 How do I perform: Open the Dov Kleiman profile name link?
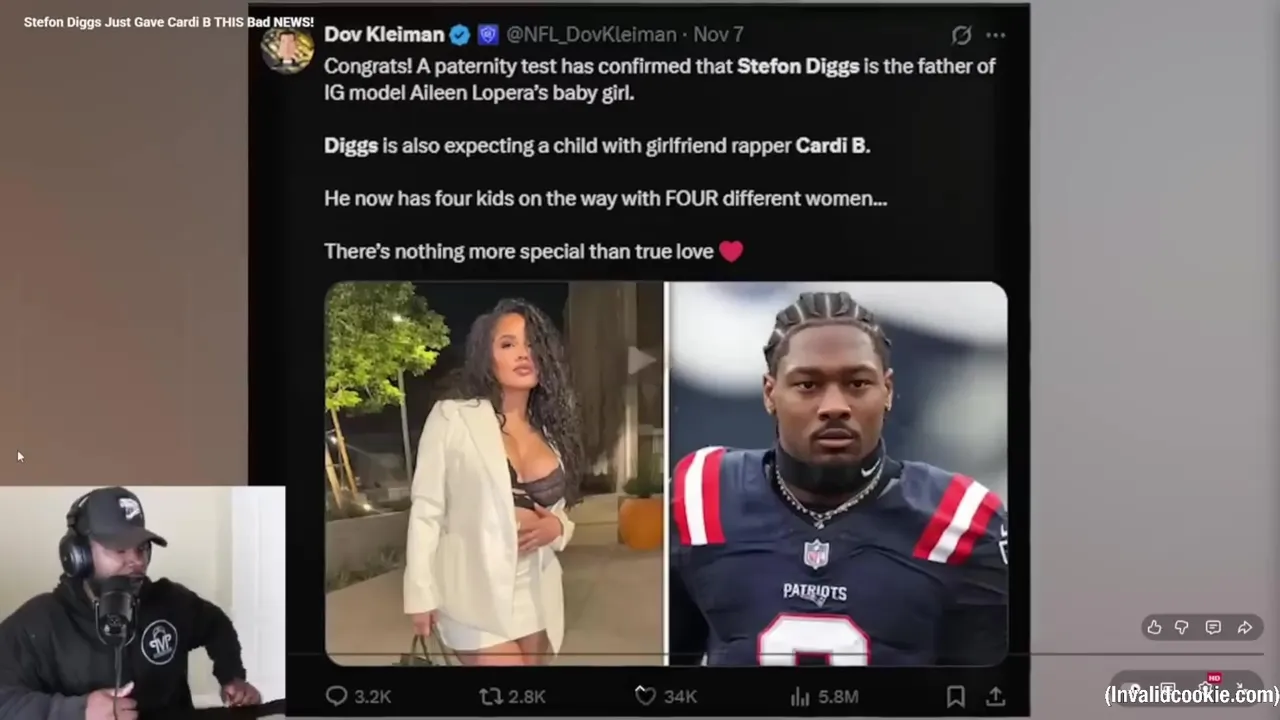[384, 35]
